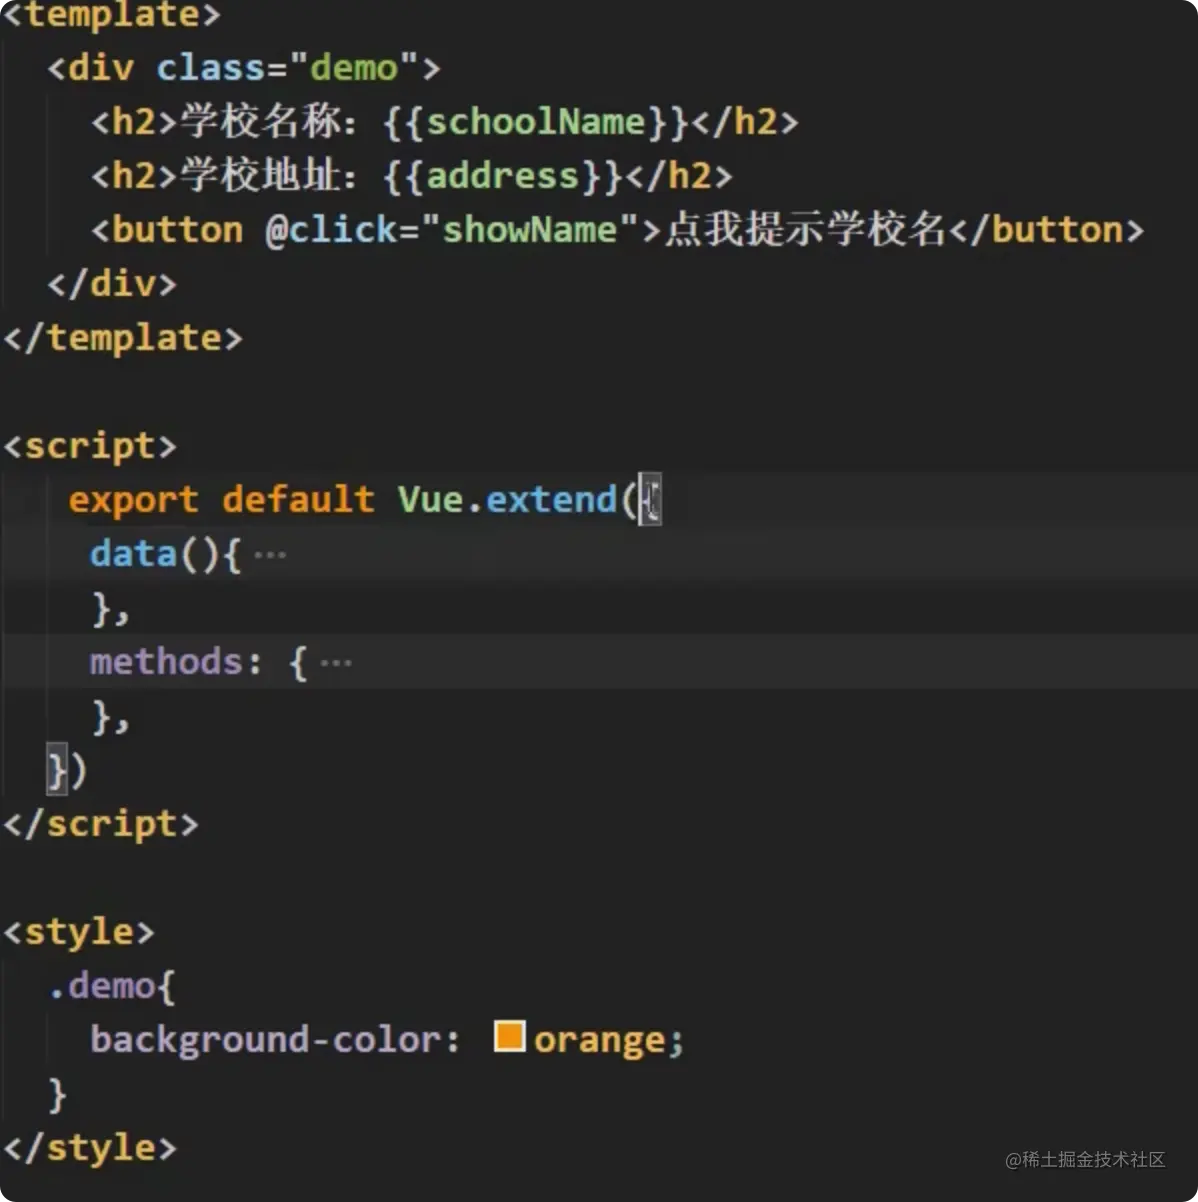The width and height of the screenshot is (1198, 1202).
Task: Click the Vue identifier
Action: (431, 499)
